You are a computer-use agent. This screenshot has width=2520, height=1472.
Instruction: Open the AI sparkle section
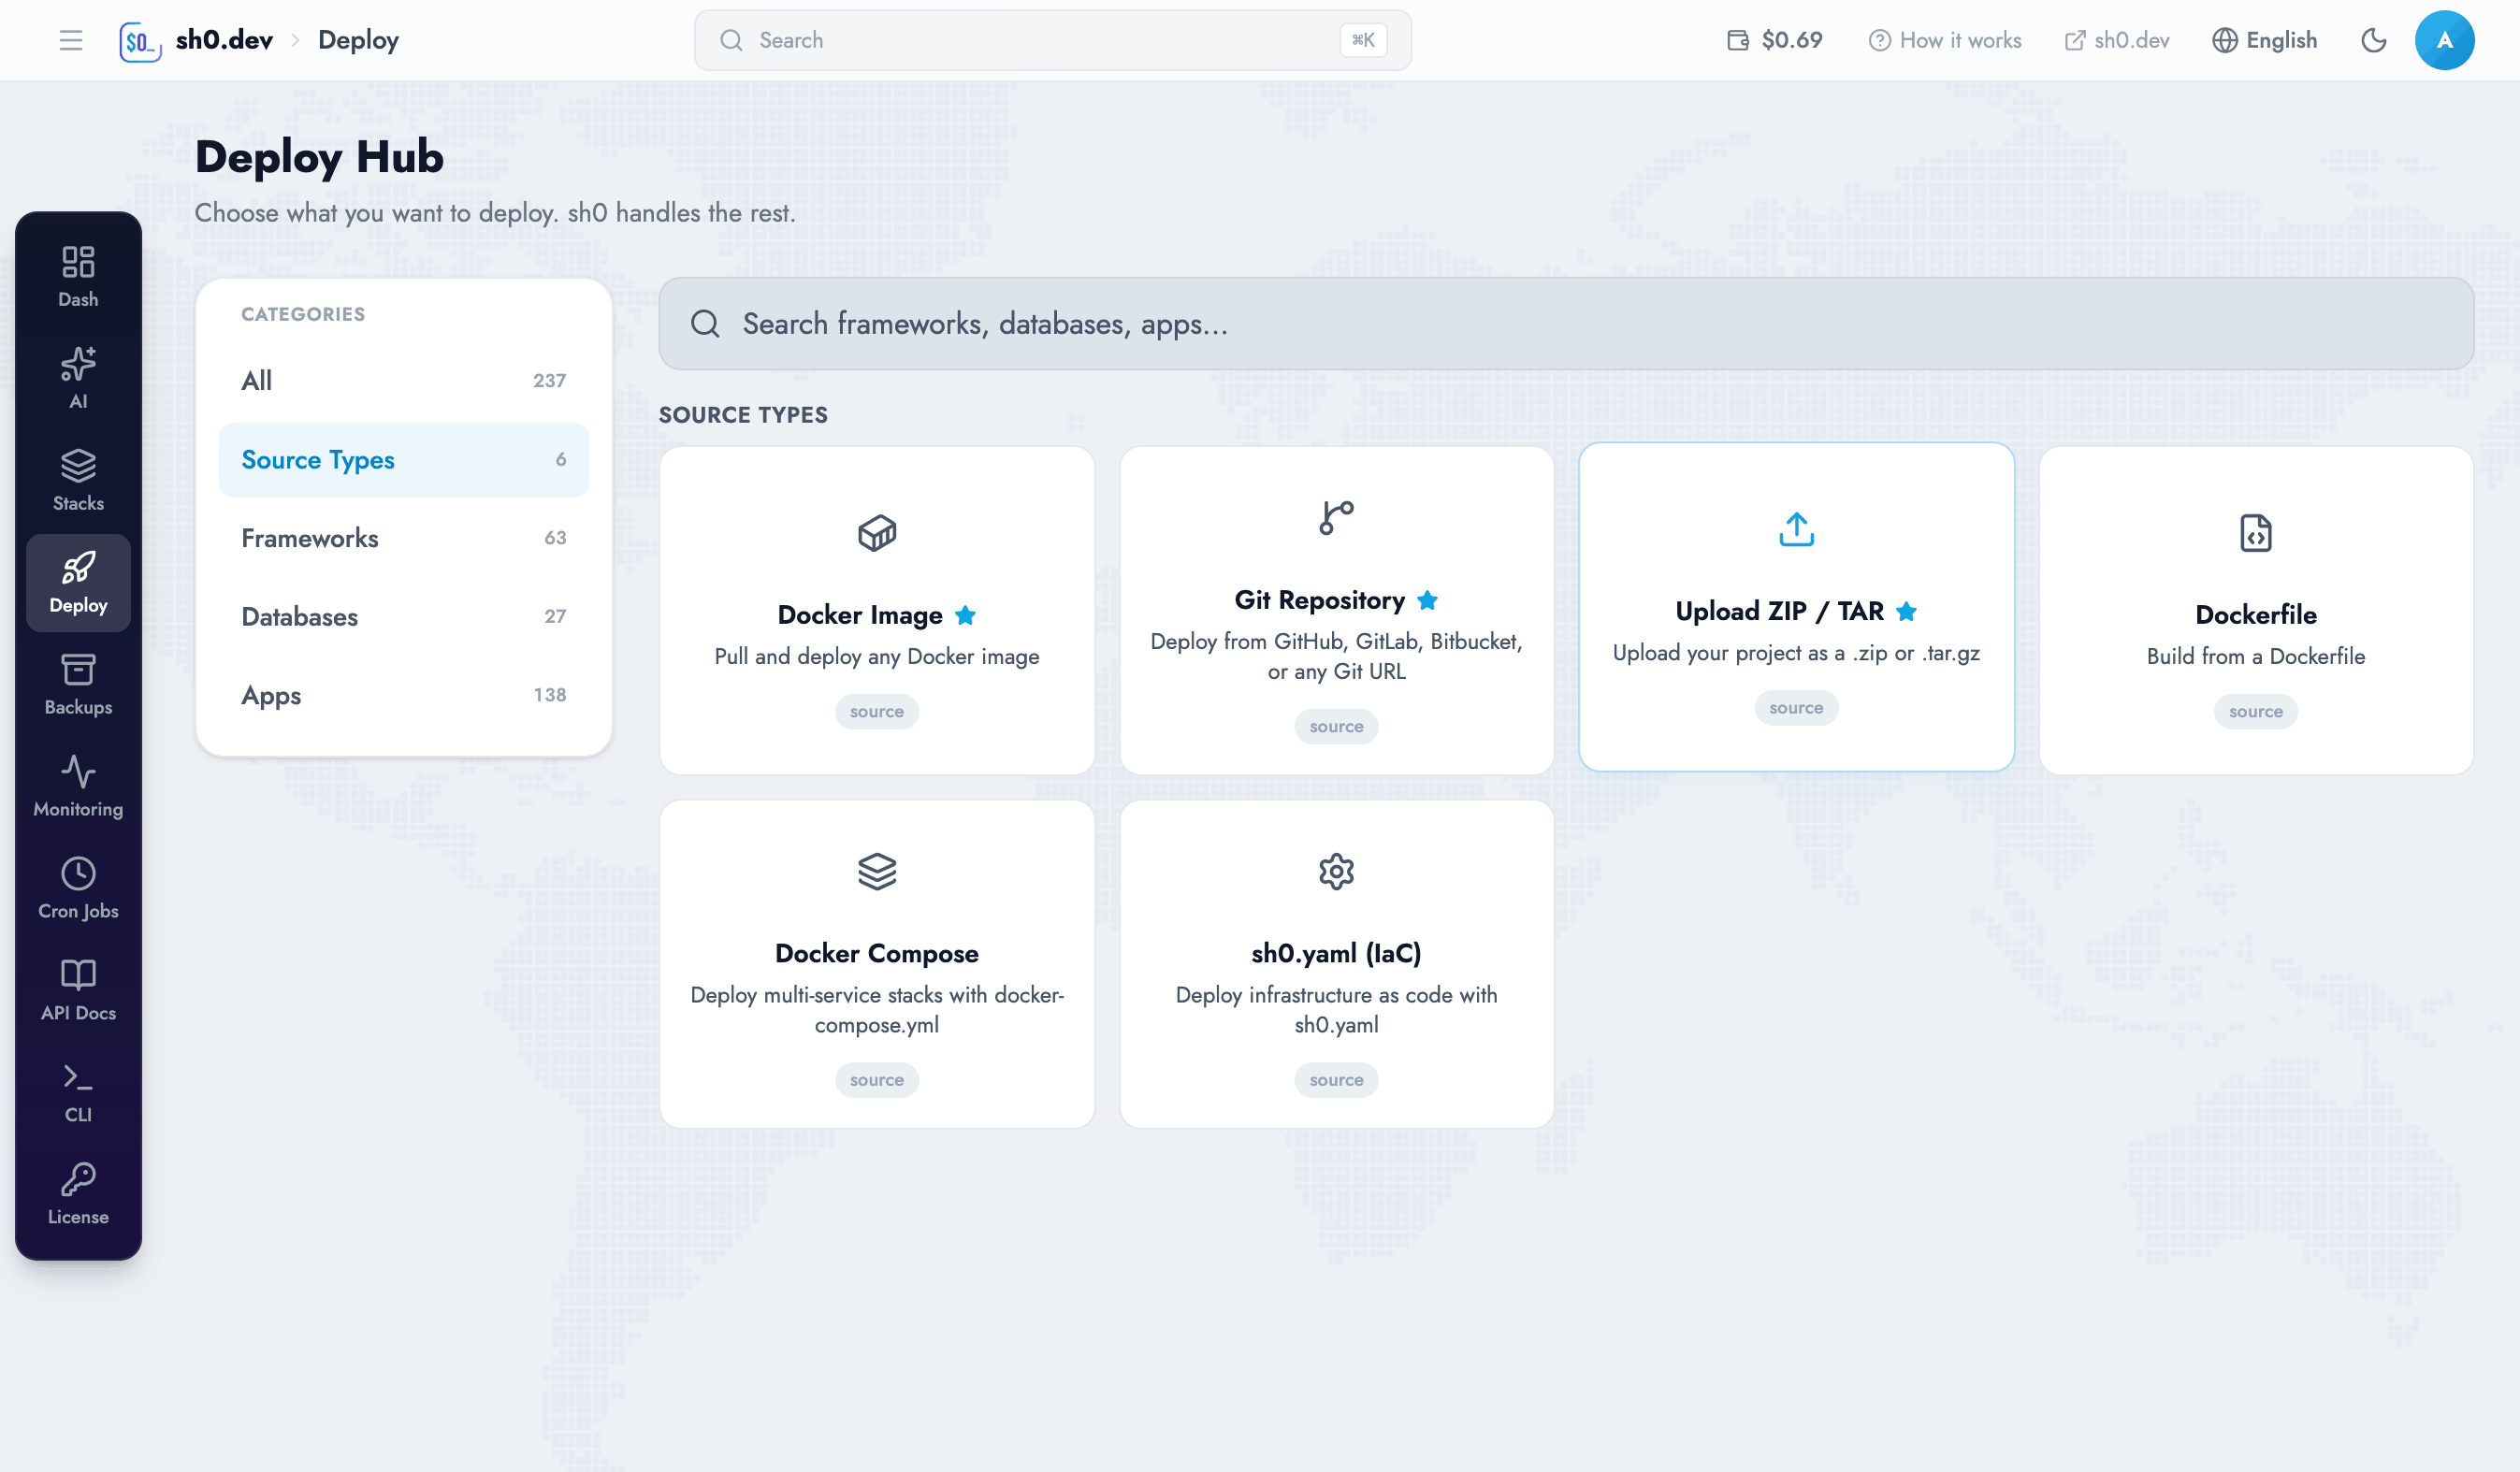(78, 379)
